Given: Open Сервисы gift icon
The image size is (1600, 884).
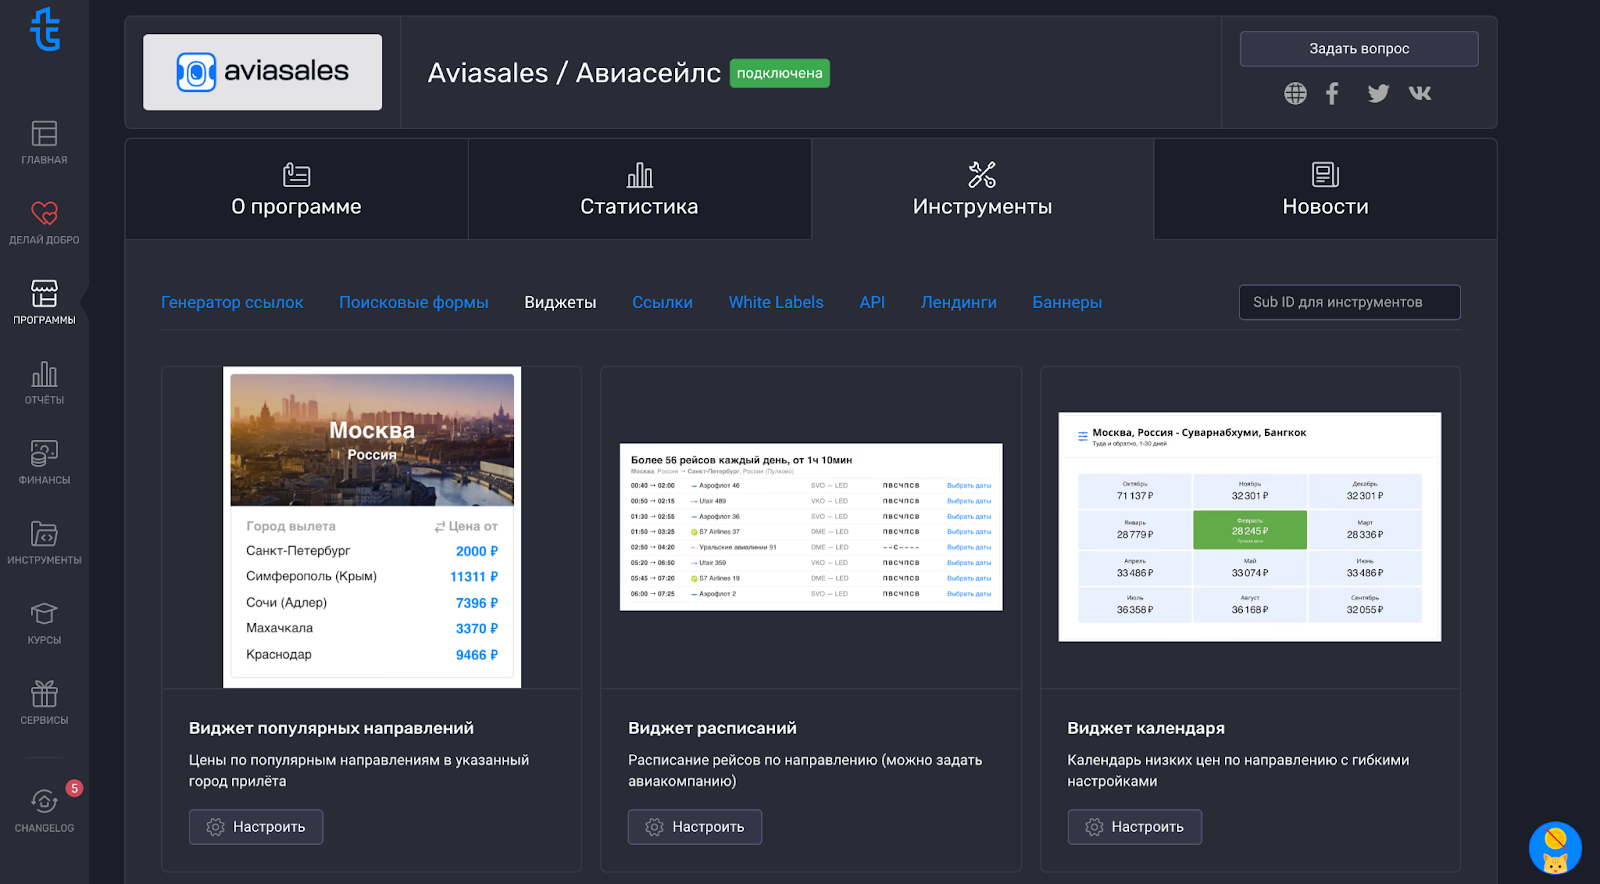Looking at the screenshot, I should pyautogui.click(x=44, y=702).
